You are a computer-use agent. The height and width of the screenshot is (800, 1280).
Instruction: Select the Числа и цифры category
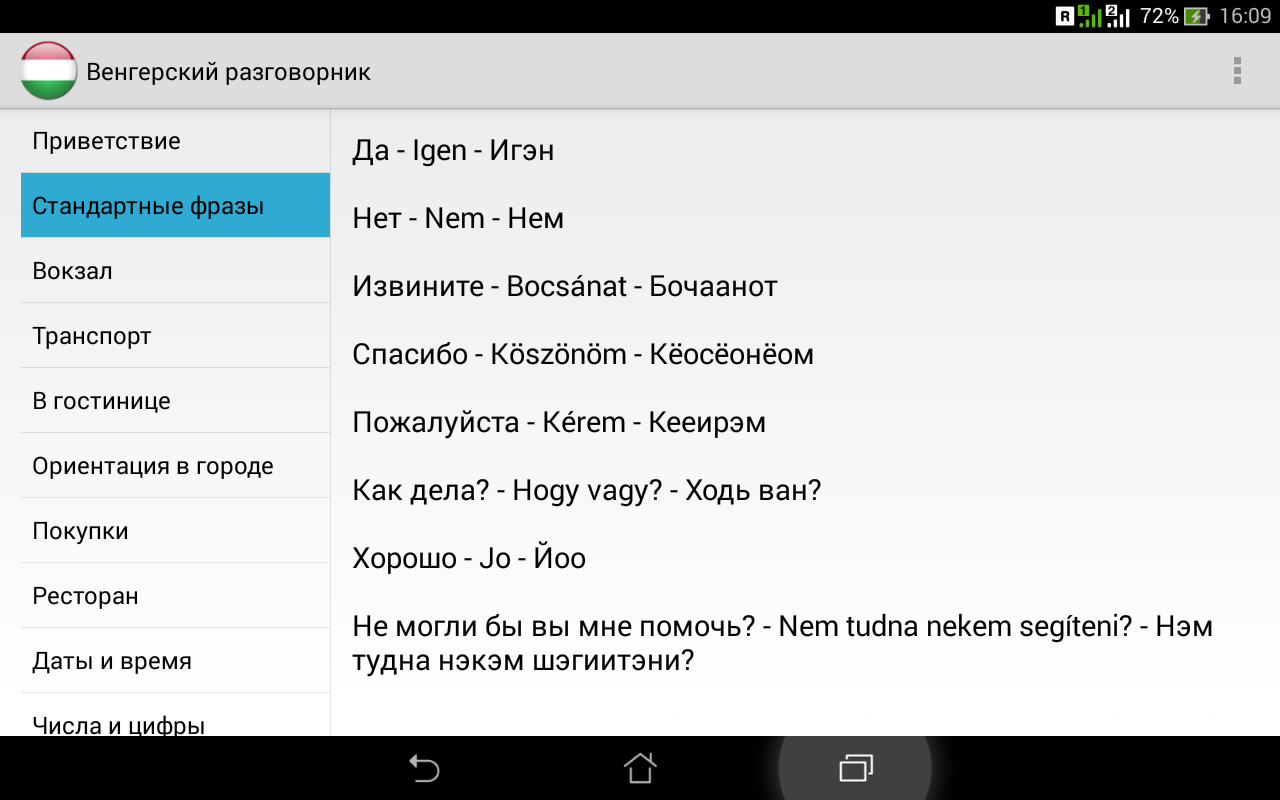coord(175,716)
